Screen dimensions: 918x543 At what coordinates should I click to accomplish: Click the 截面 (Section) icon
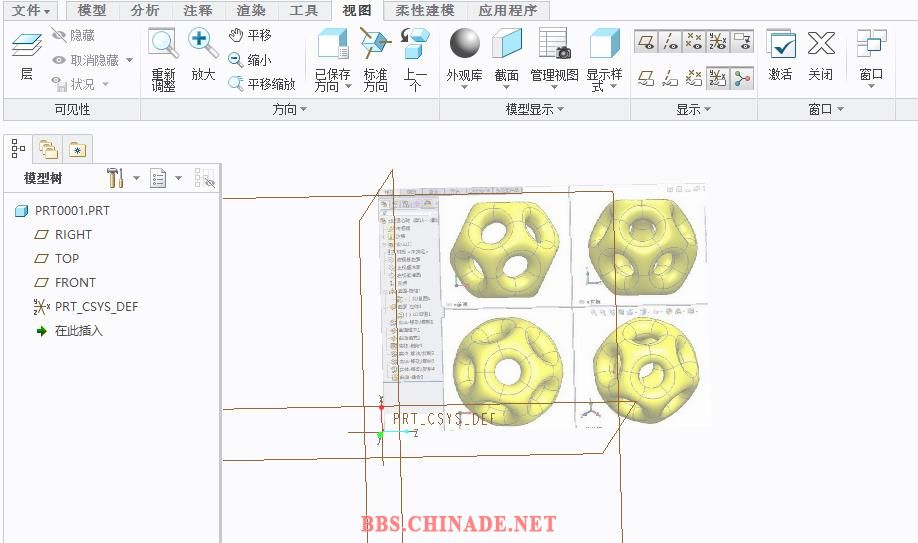507,45
